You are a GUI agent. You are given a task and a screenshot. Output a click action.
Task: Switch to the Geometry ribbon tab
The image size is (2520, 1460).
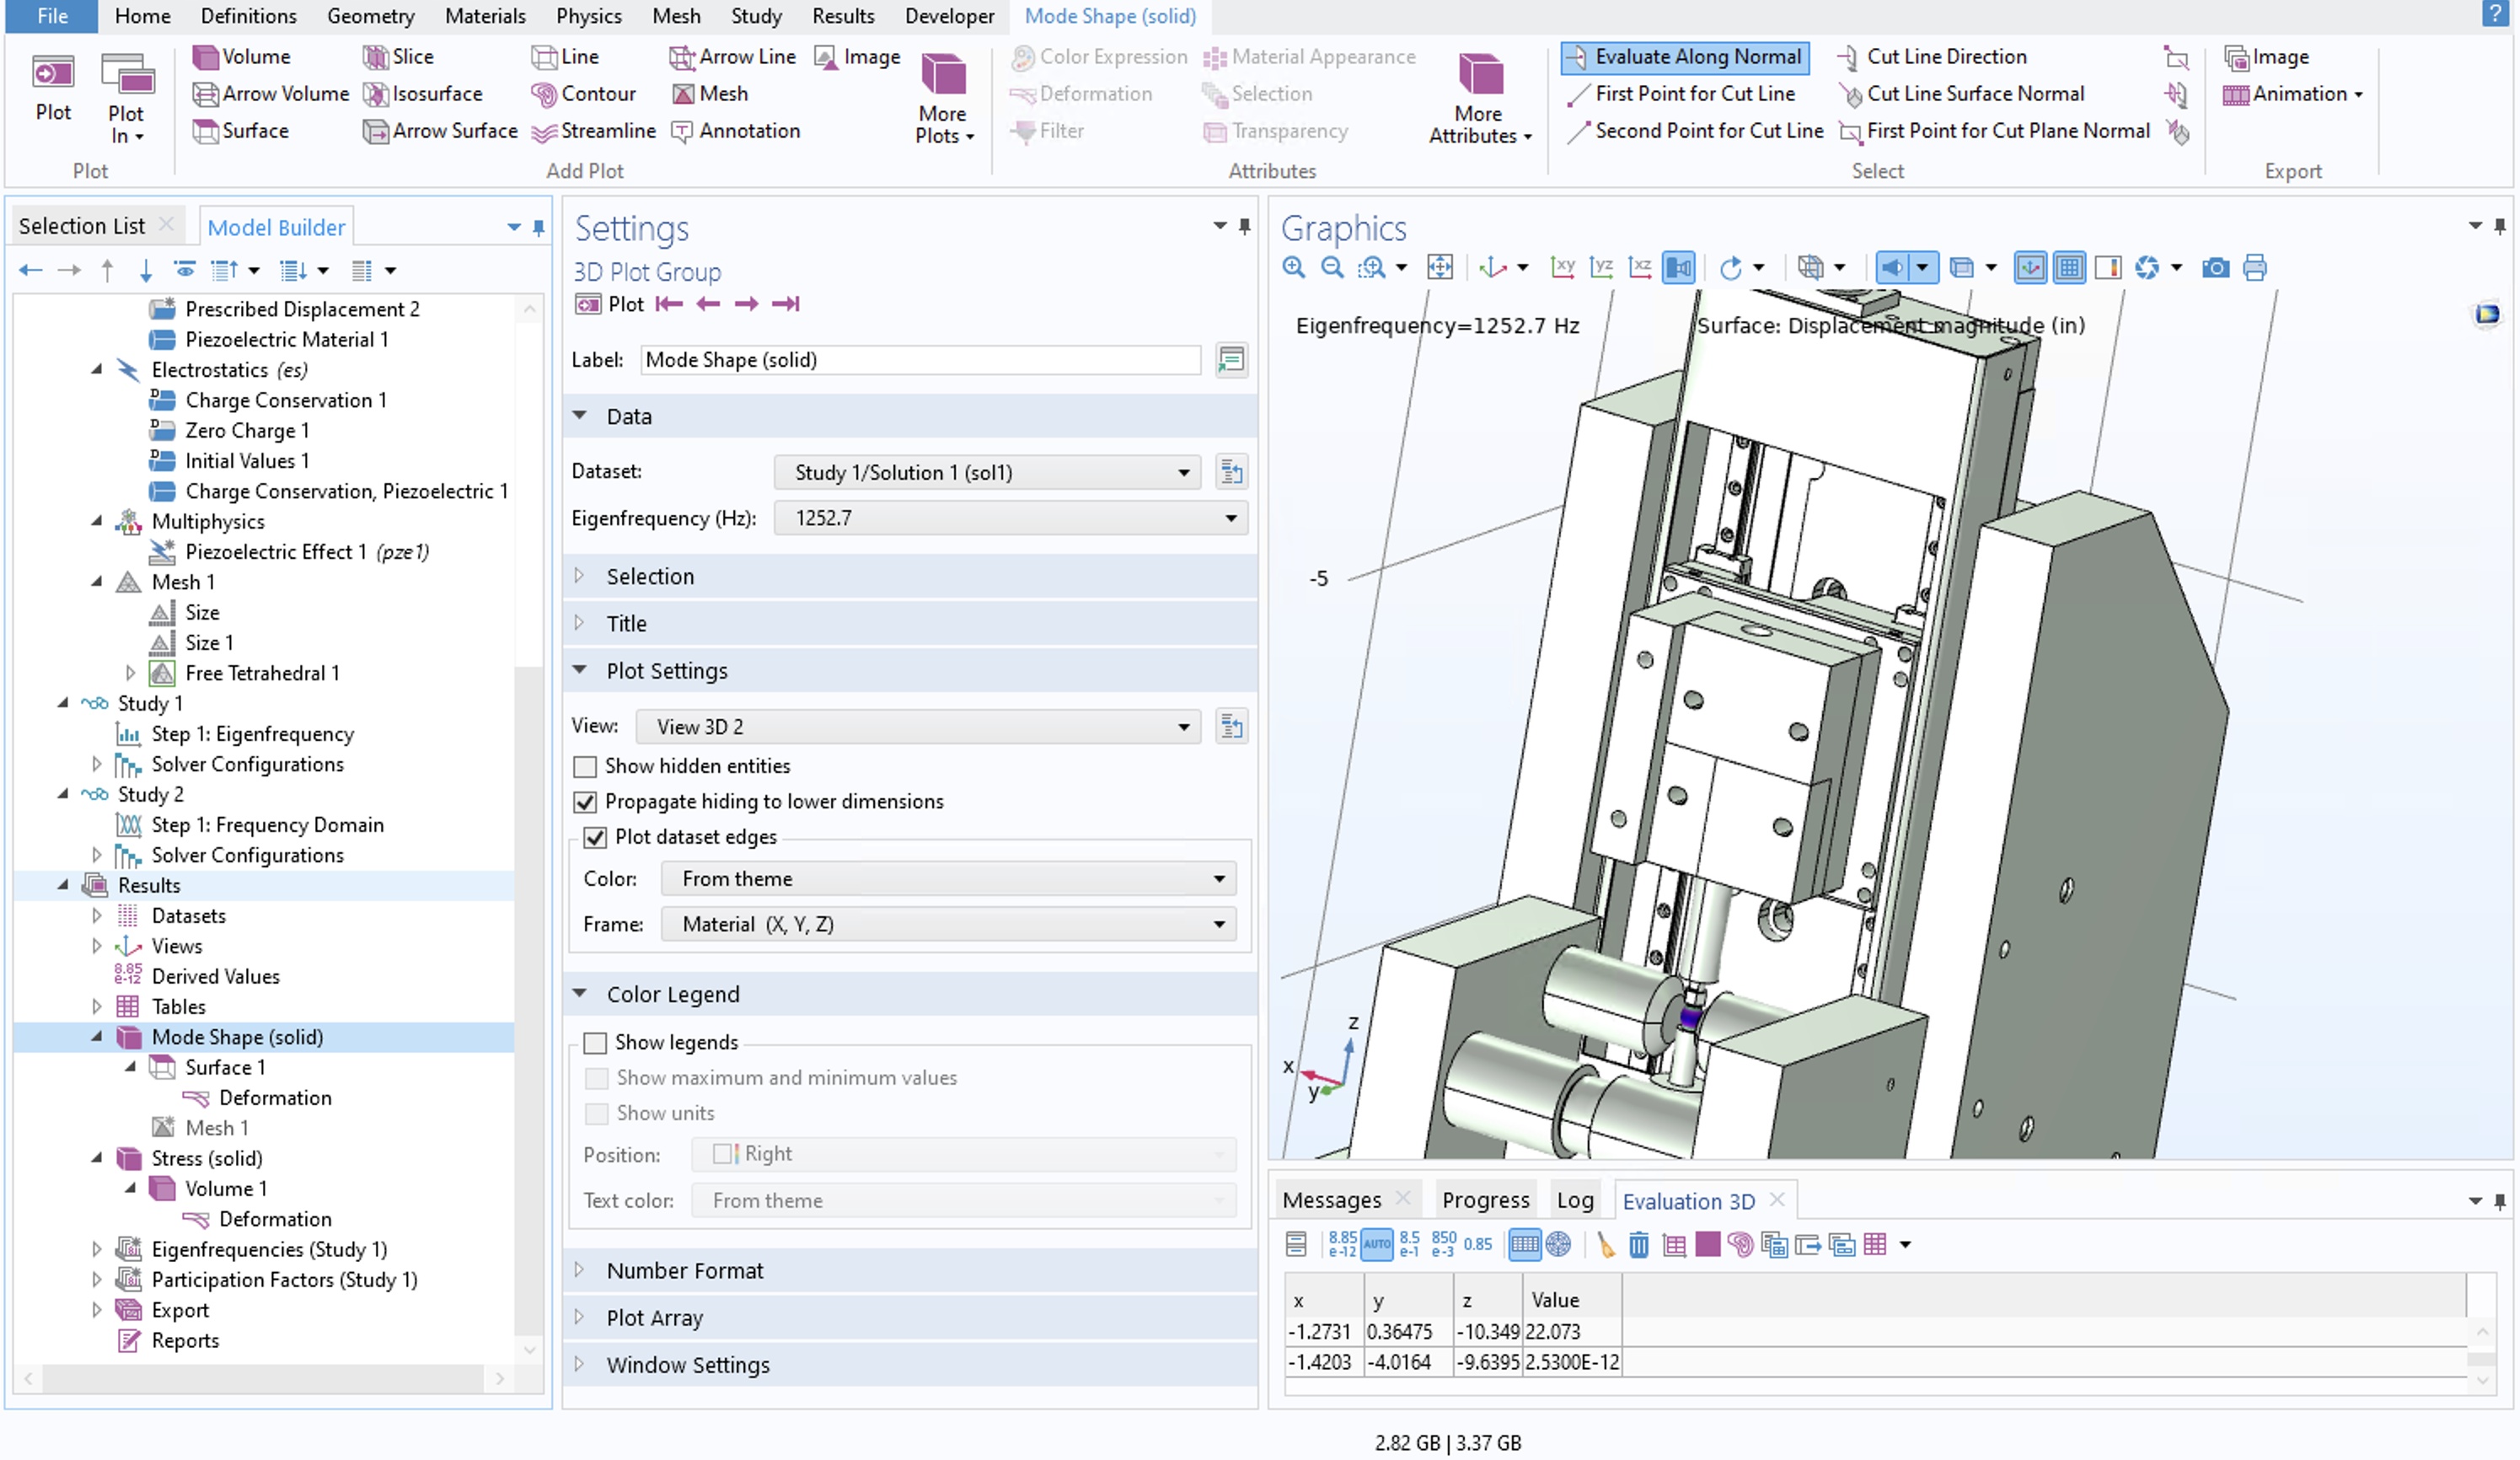point(370,16)
